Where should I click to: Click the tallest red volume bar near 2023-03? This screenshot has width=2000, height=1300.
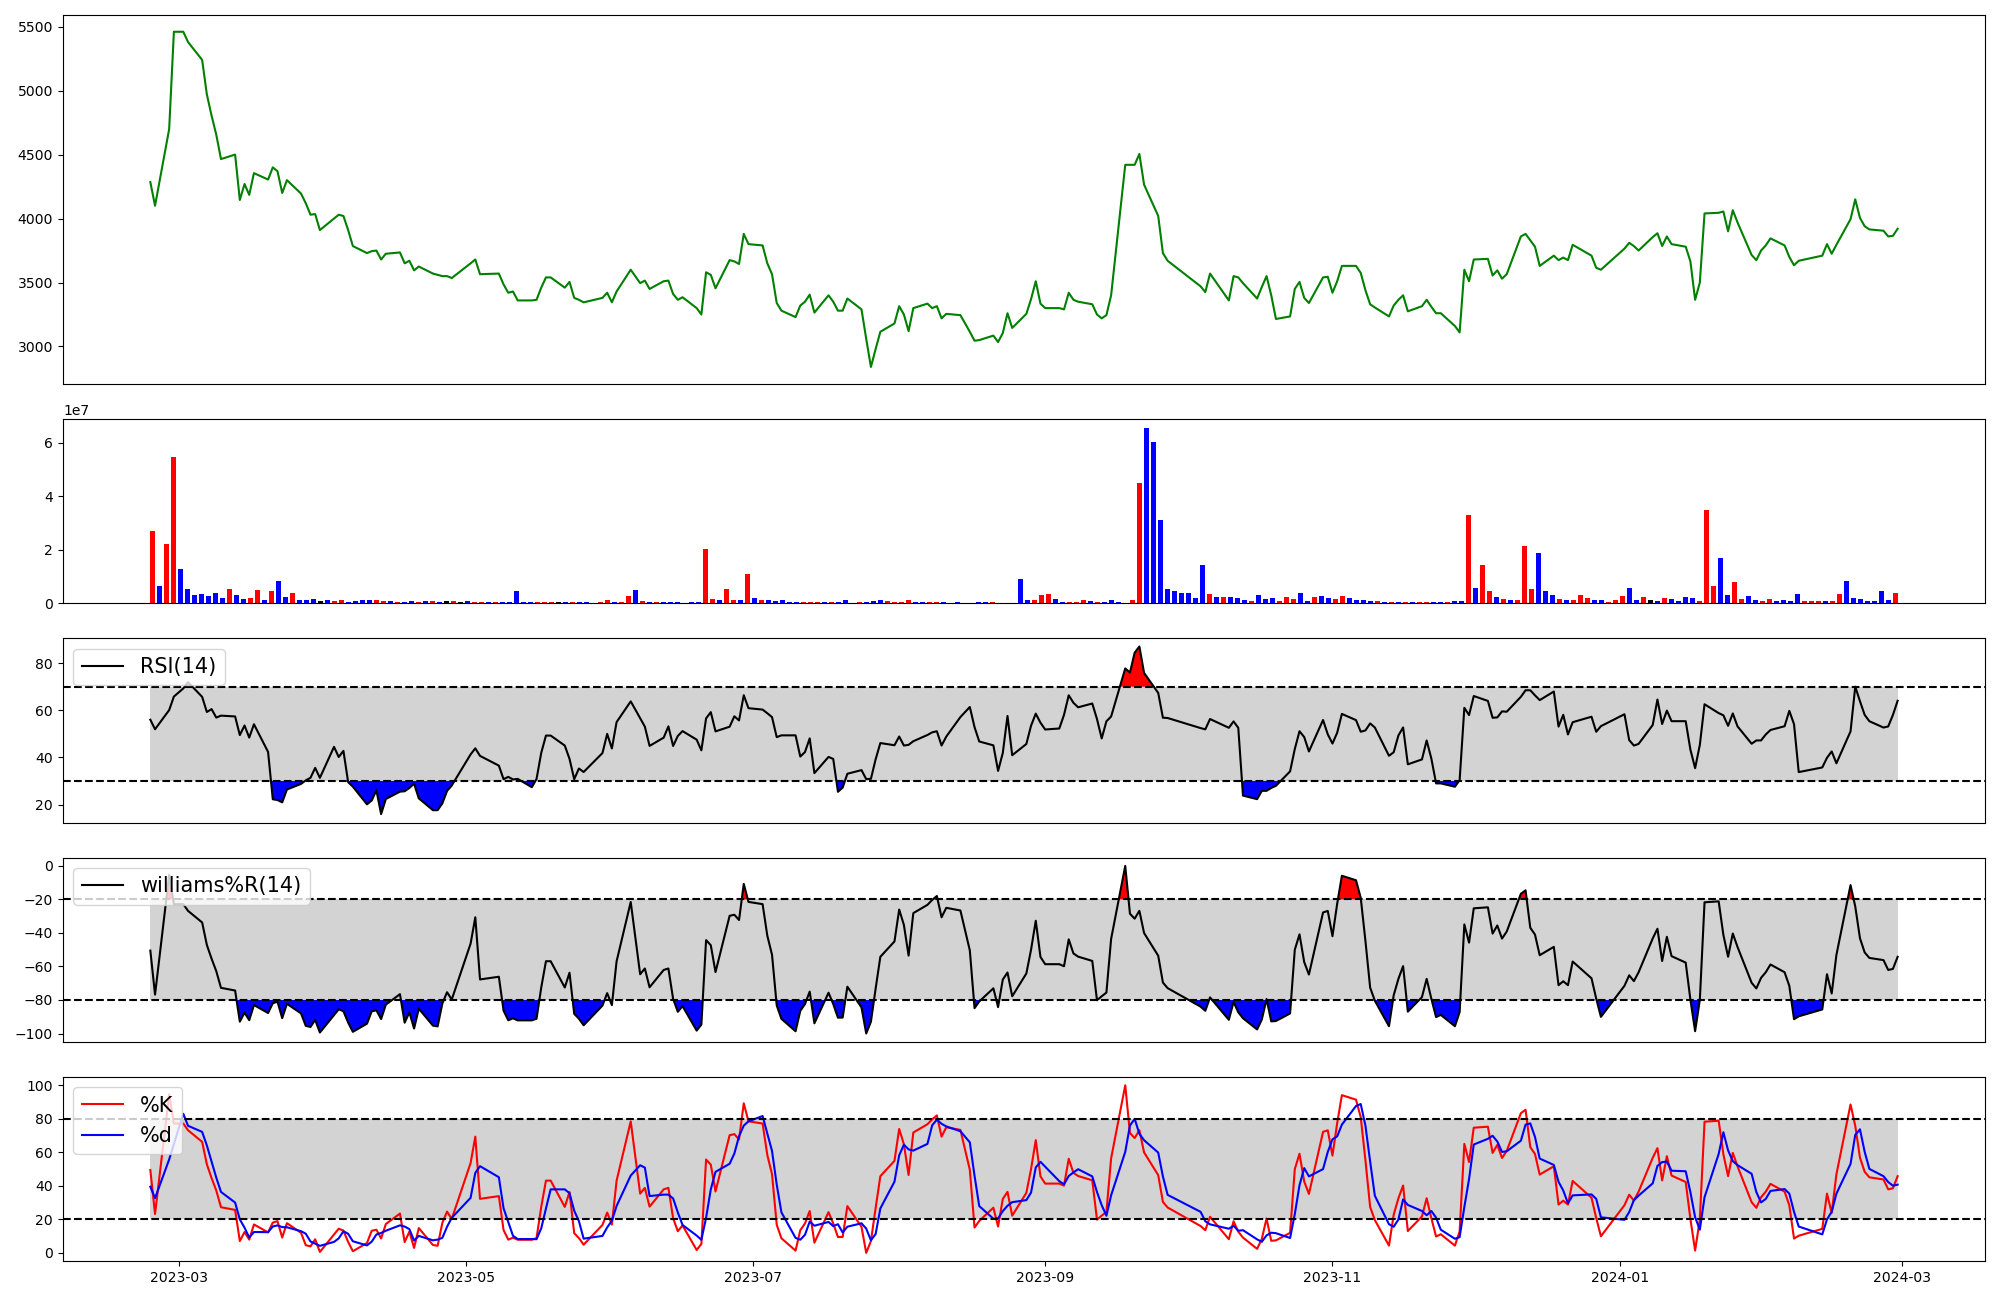click(x=173, y=530)
